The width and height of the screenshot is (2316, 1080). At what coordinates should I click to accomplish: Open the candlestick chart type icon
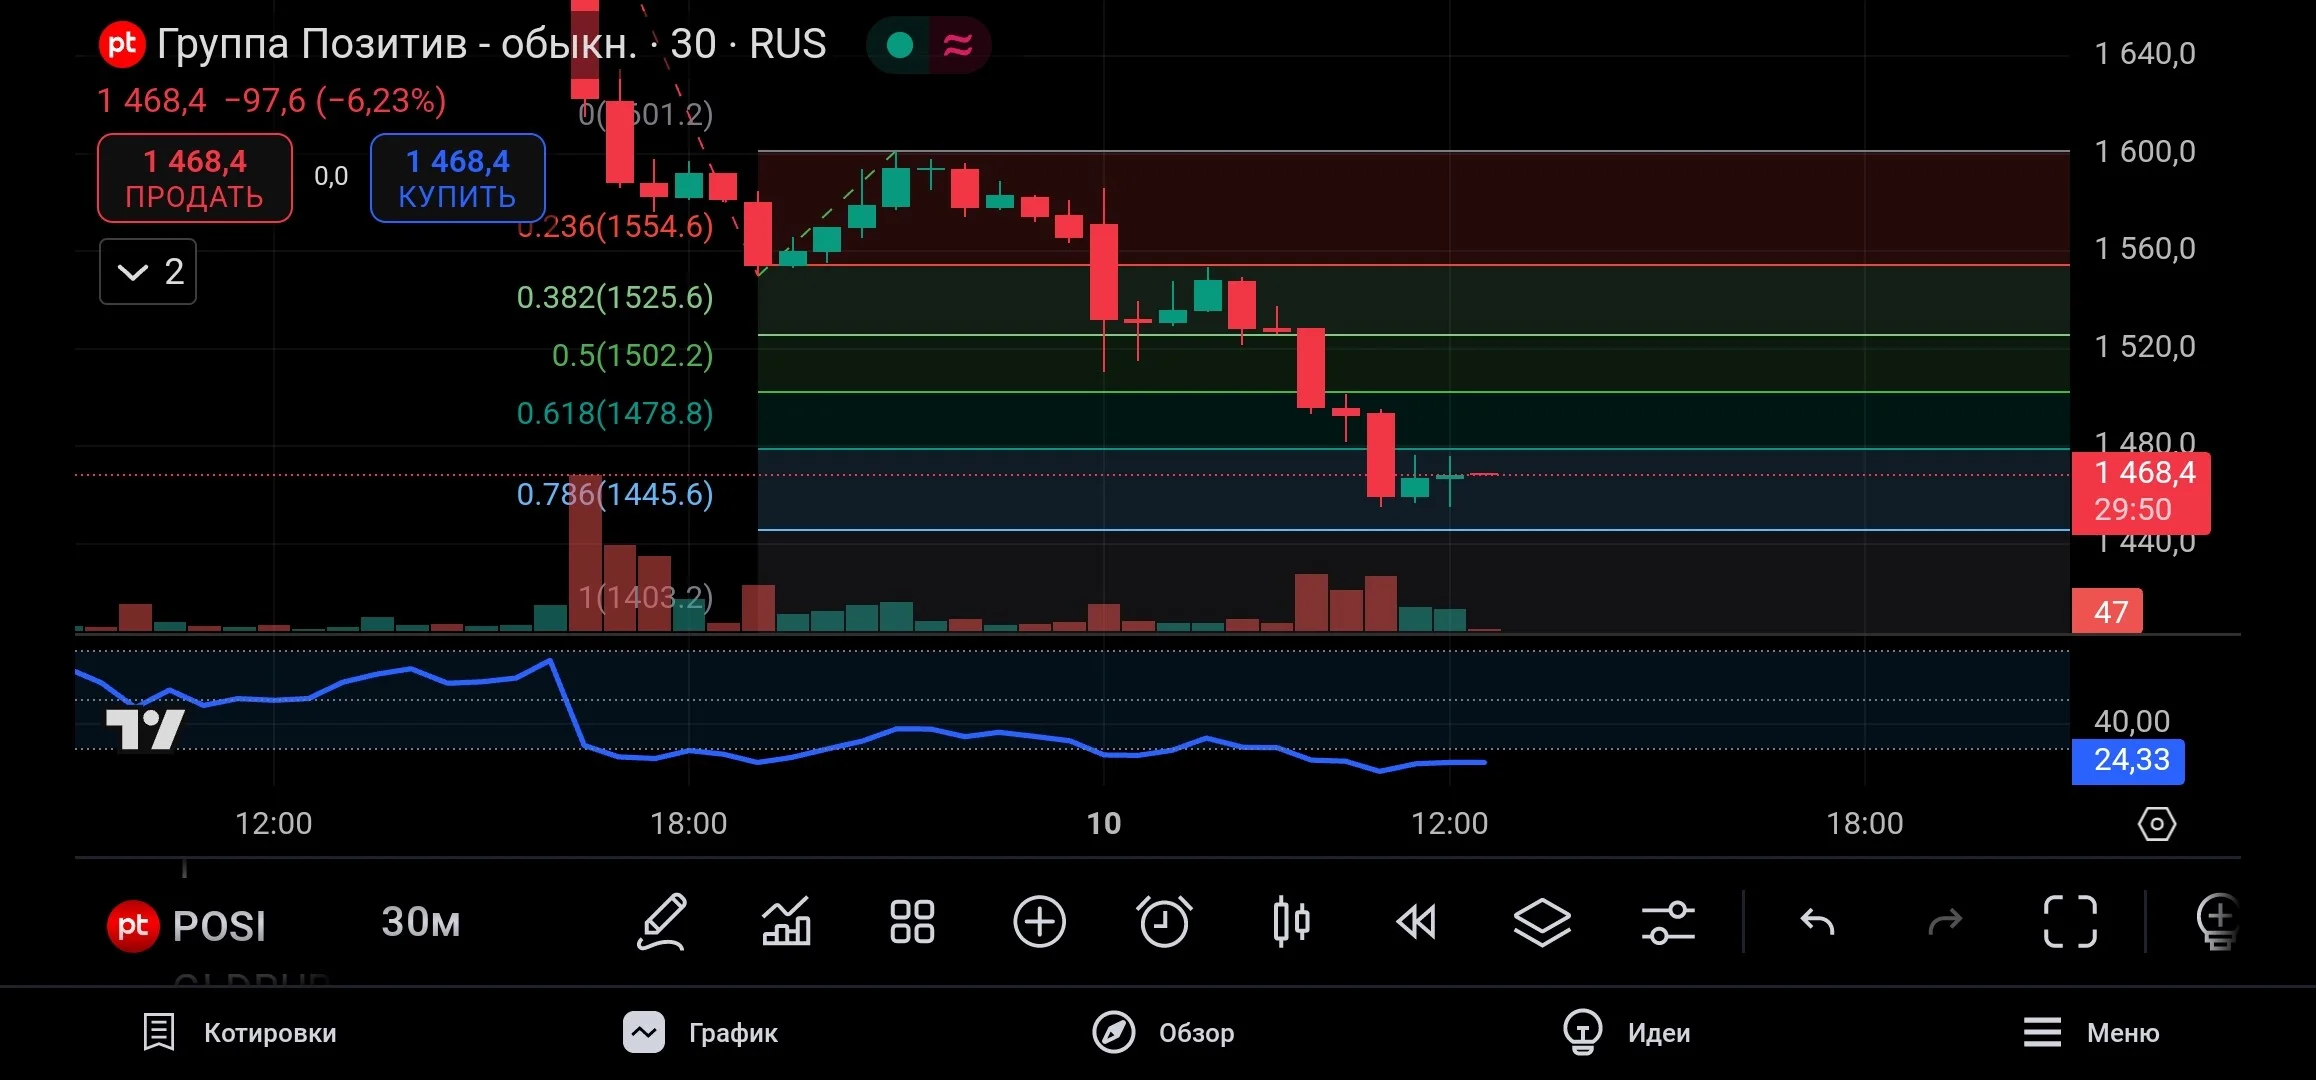1291,921
